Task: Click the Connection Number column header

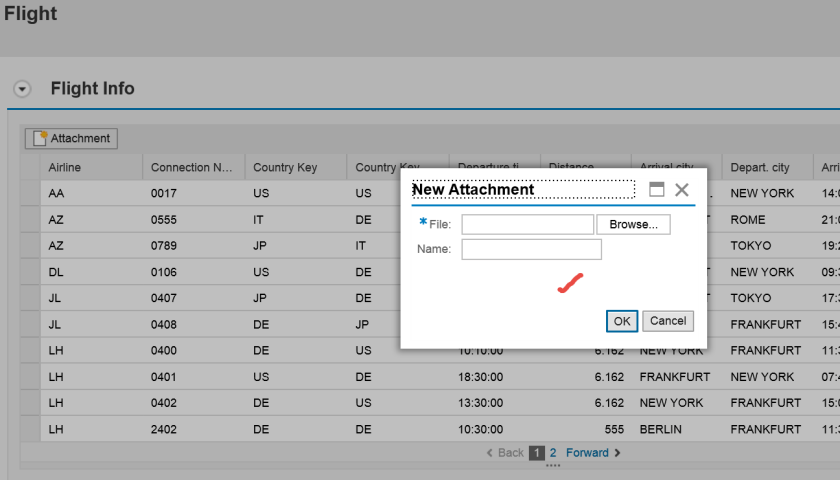Action: point(191,167)
